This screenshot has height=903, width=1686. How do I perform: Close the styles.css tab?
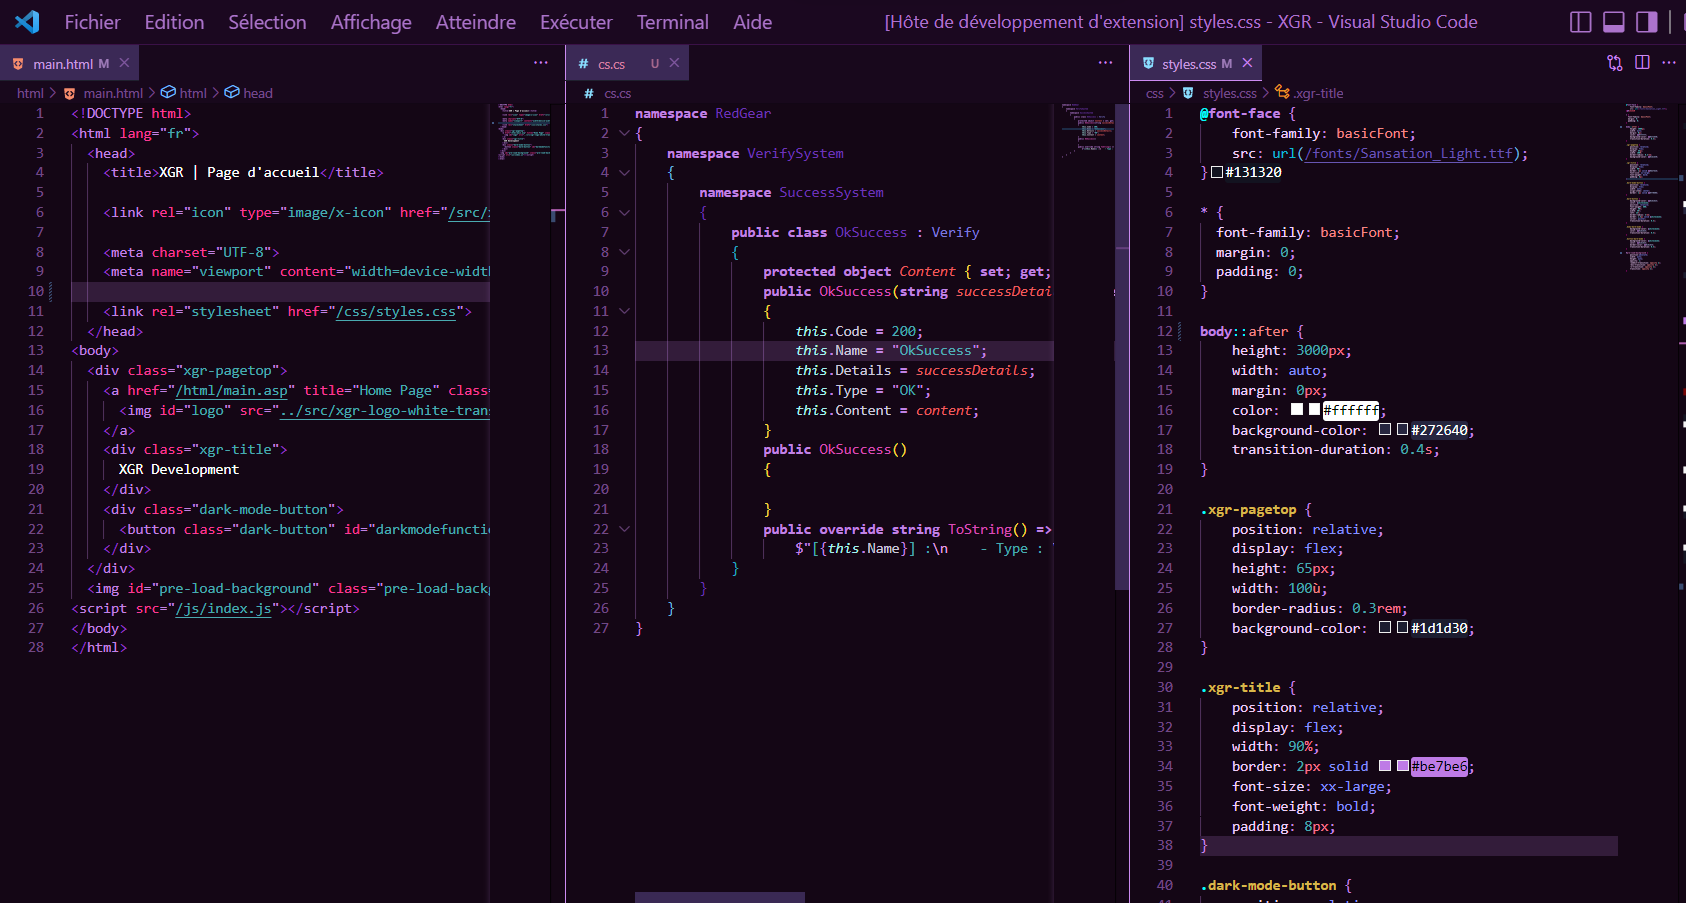coord(1247,63)
